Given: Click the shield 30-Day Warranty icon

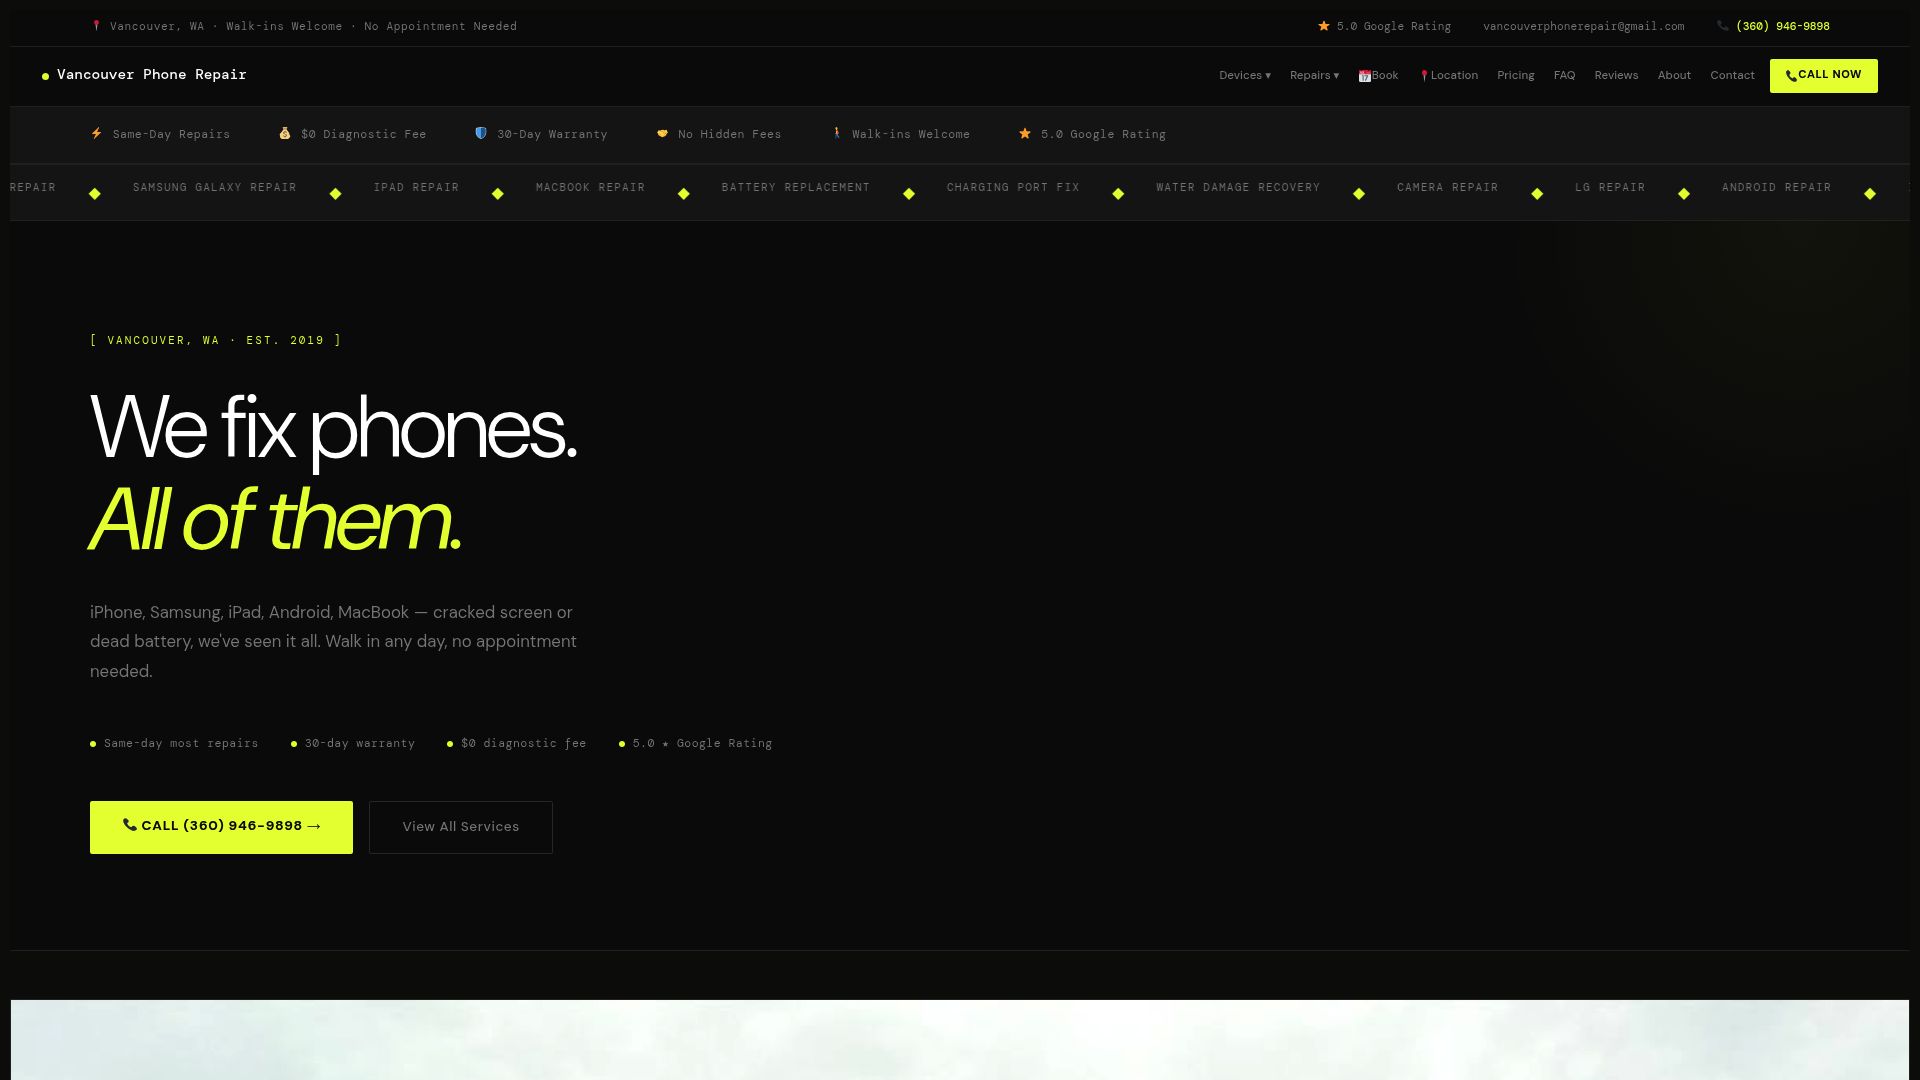Looking at the screenshot, I should click(x=481, y=133).
